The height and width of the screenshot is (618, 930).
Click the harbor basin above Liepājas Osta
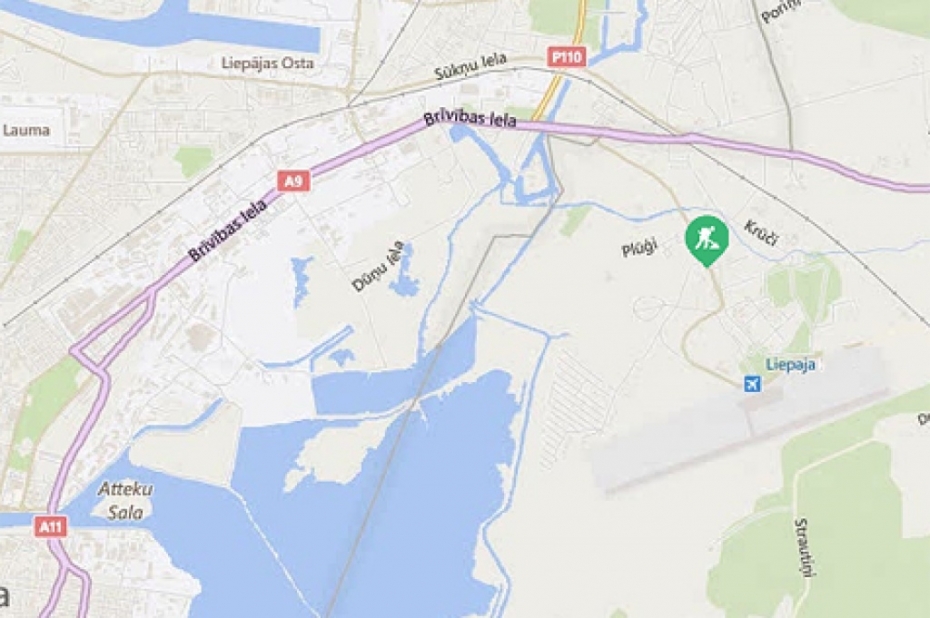pyautogui.click(x=166, y=24)
